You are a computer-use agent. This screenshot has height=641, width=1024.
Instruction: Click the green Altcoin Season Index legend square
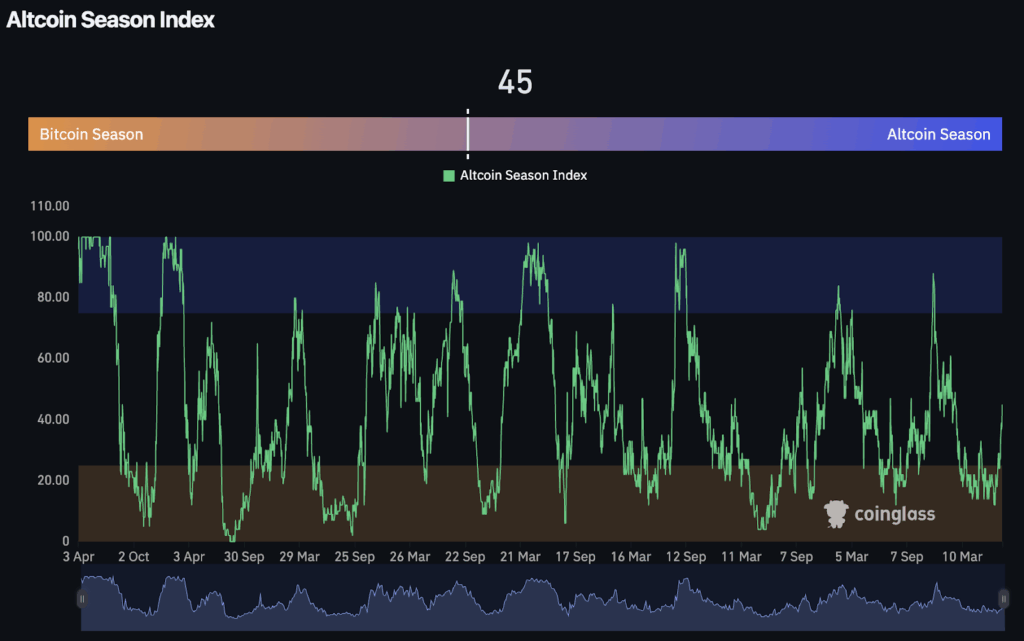click(x=449, y=176)
